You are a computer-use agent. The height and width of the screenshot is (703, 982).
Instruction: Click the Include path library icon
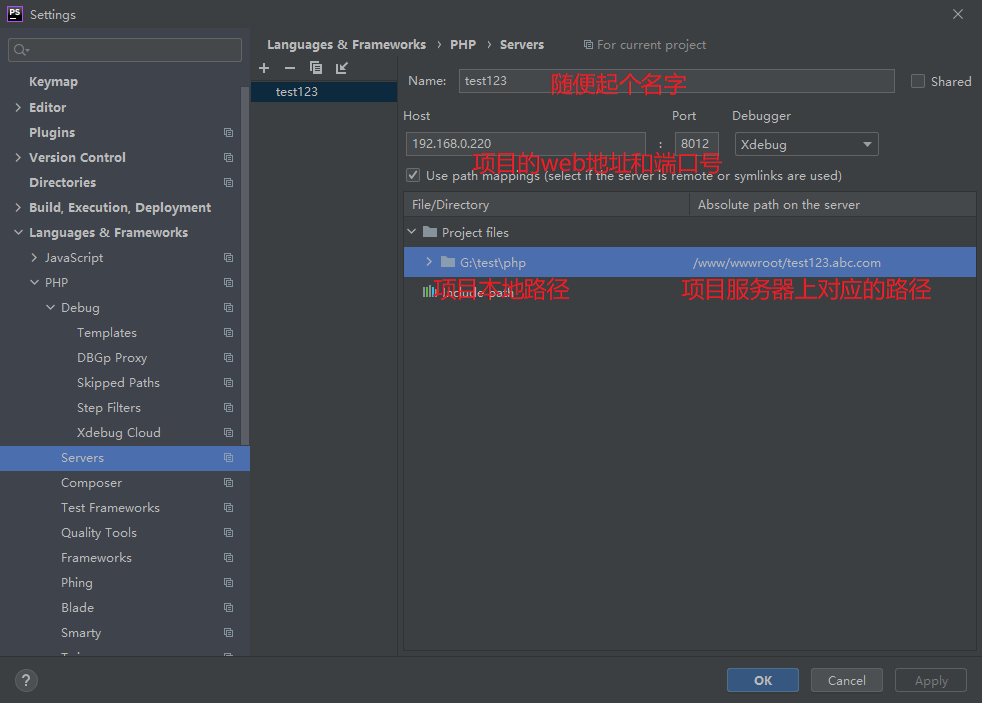point(430,292)
